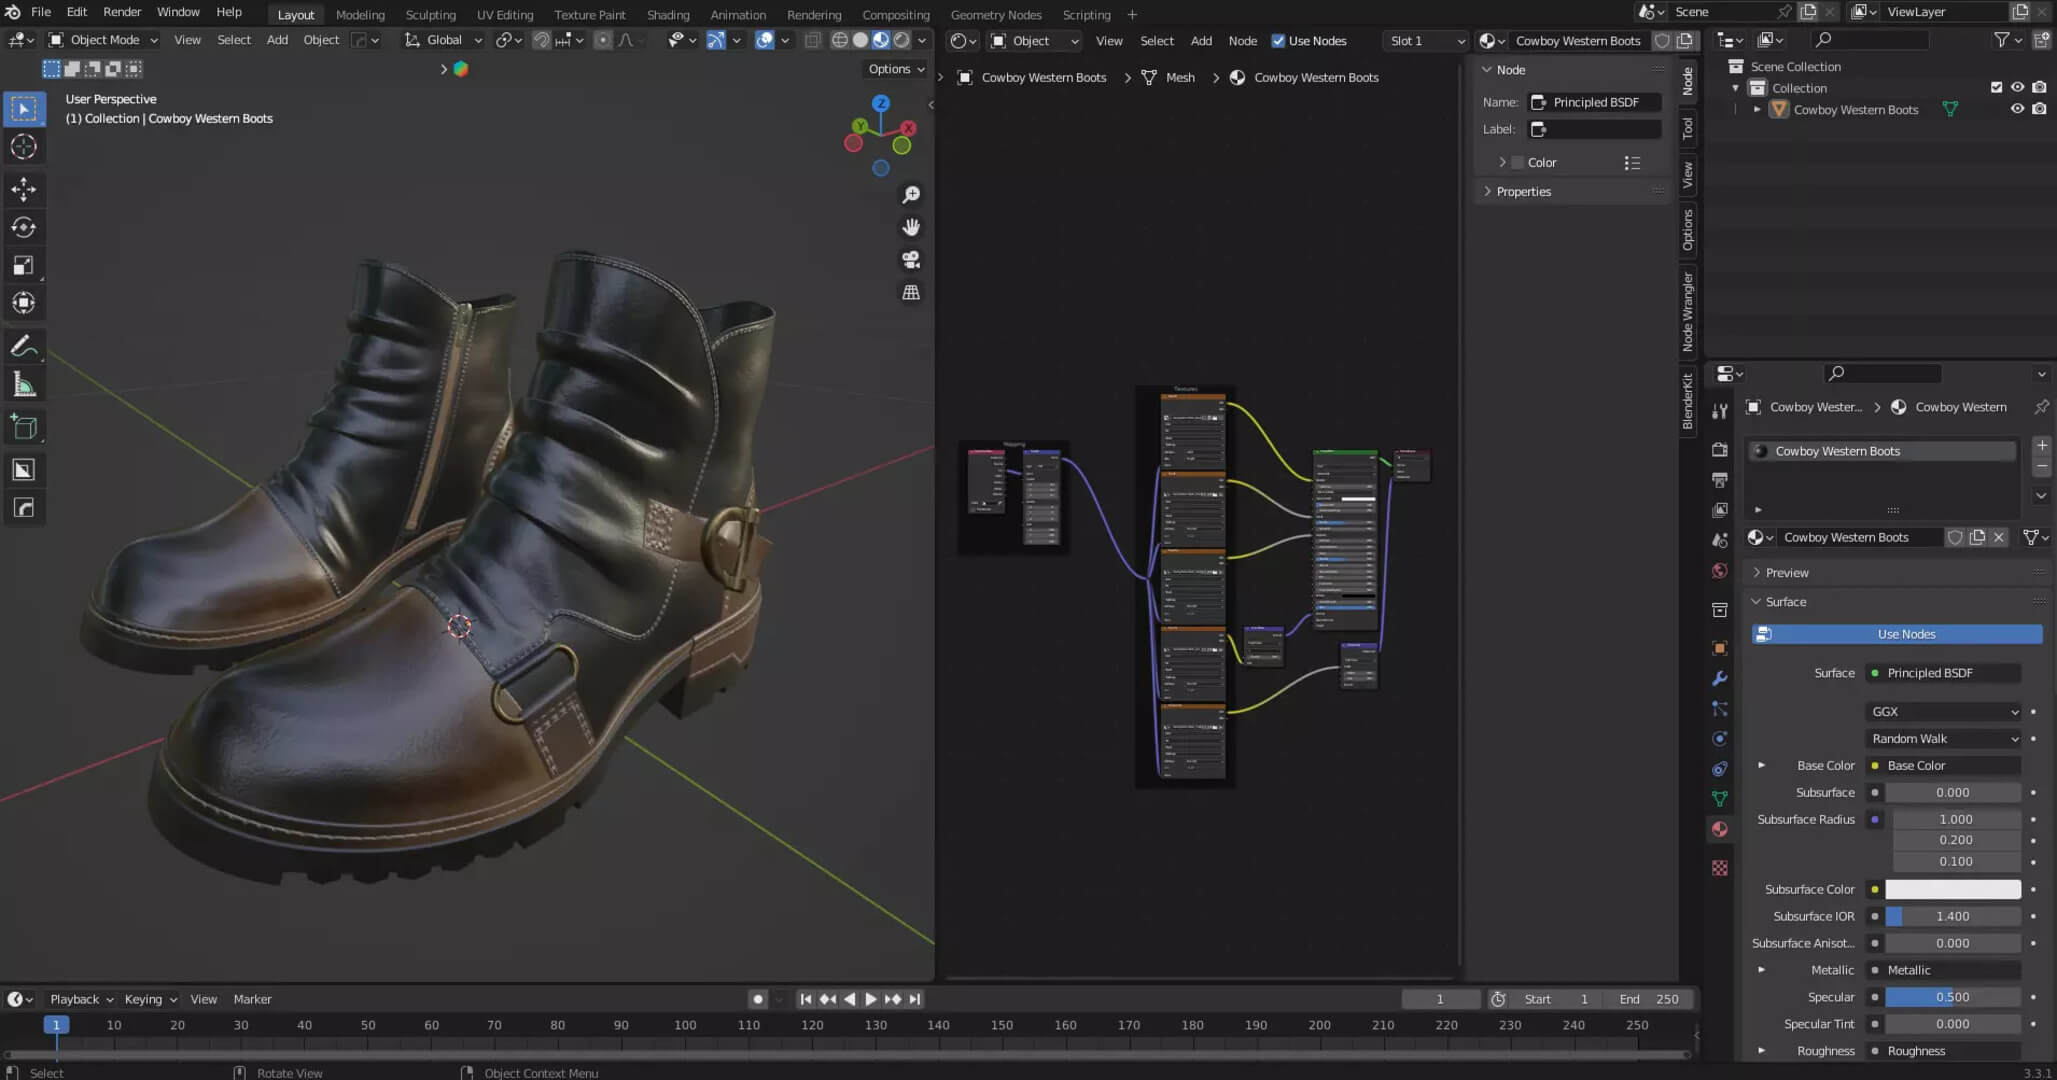Open the Playback popover in timeline
Screen dimensions: 2057x1080
81,999
